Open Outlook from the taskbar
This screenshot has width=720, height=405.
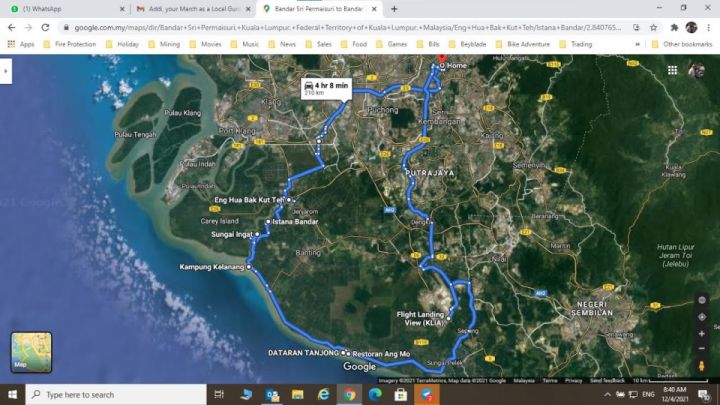tap(272, 394)
